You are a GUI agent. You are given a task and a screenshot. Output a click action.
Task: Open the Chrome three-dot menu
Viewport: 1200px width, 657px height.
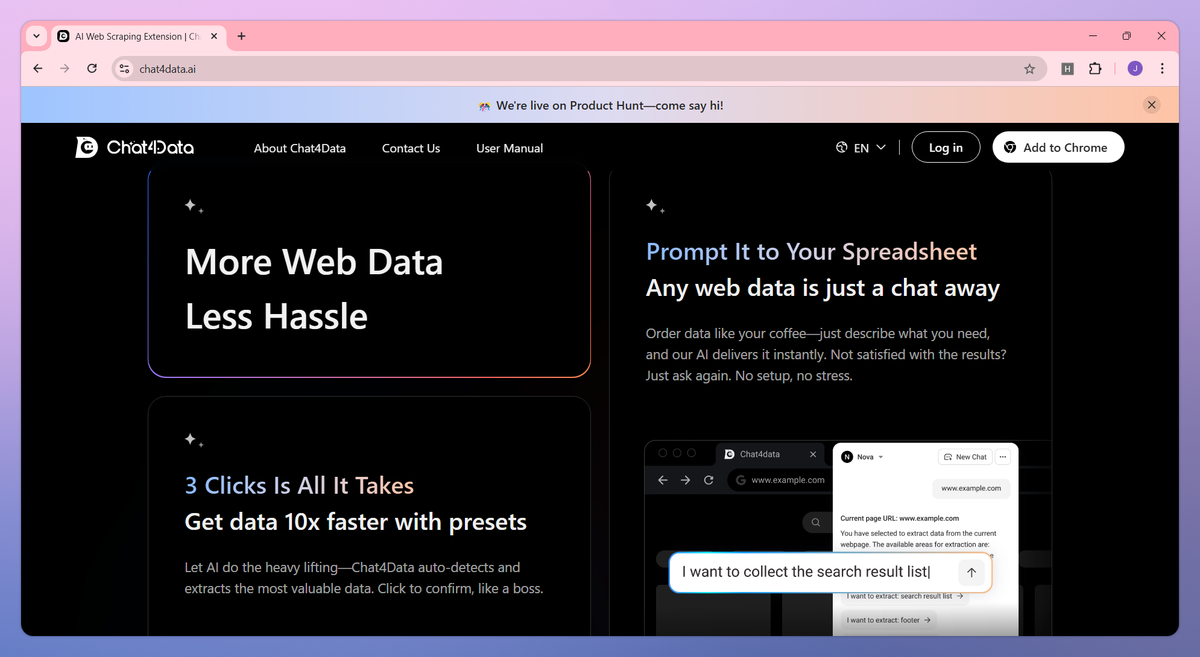[1162, 69]
